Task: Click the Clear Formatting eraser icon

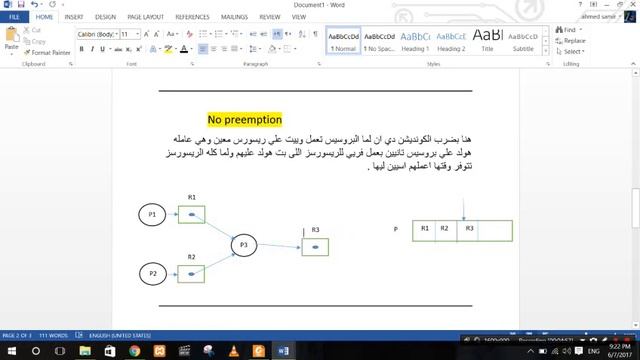Action: click(x=189, y=34)
